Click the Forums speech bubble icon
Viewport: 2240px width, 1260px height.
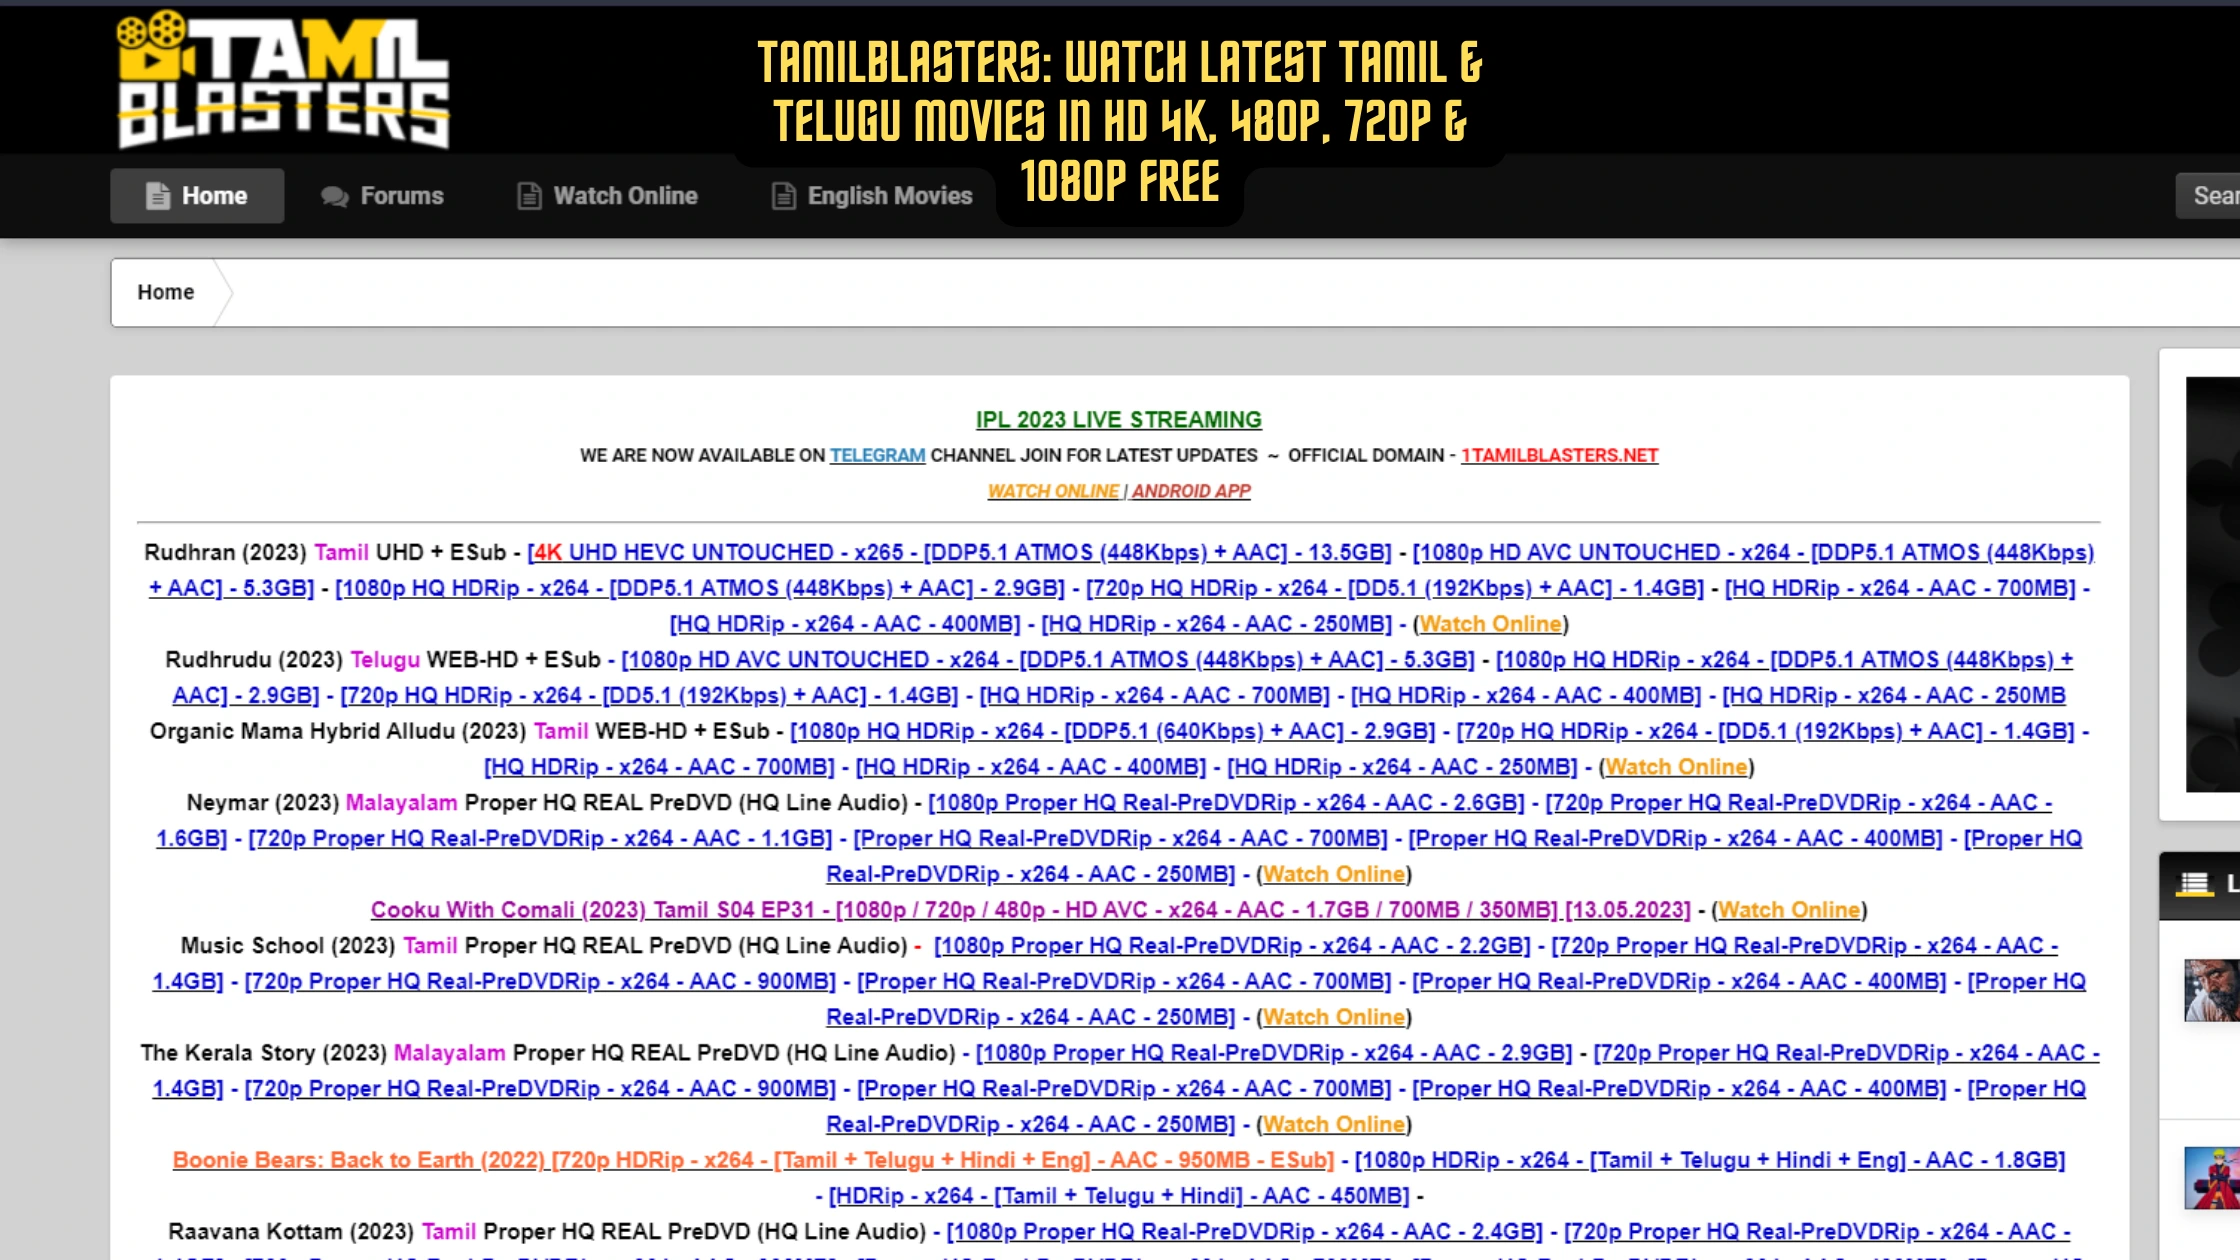pyautogui.click(x=334, y=196)
